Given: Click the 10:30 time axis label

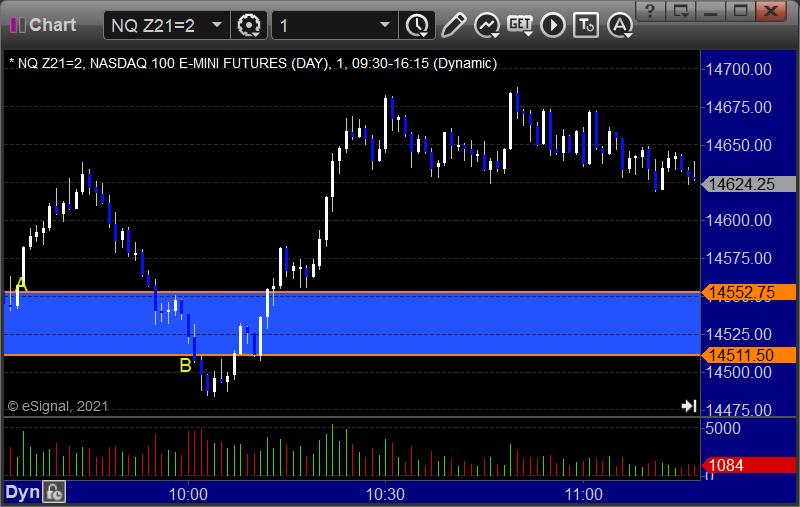Looking at the screenshot, I should 385,494.
